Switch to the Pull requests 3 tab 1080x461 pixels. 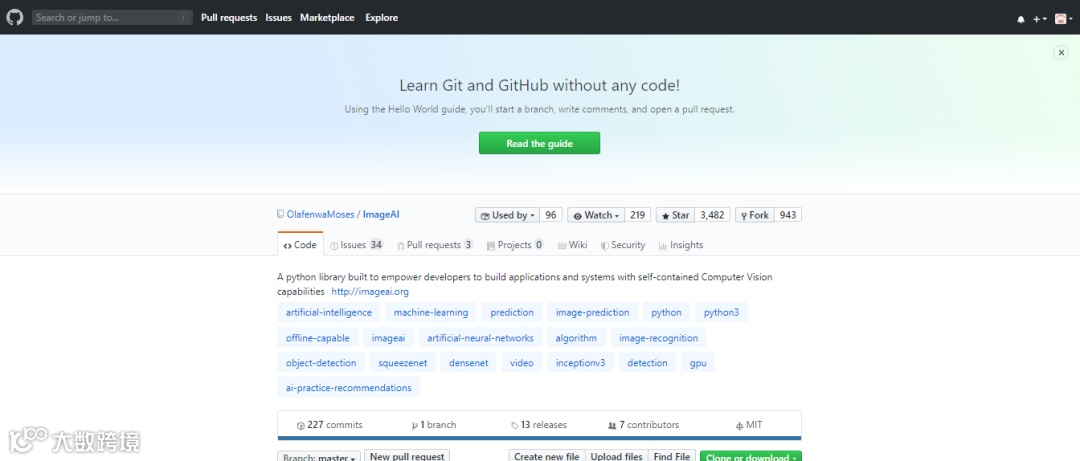point(435,245)
